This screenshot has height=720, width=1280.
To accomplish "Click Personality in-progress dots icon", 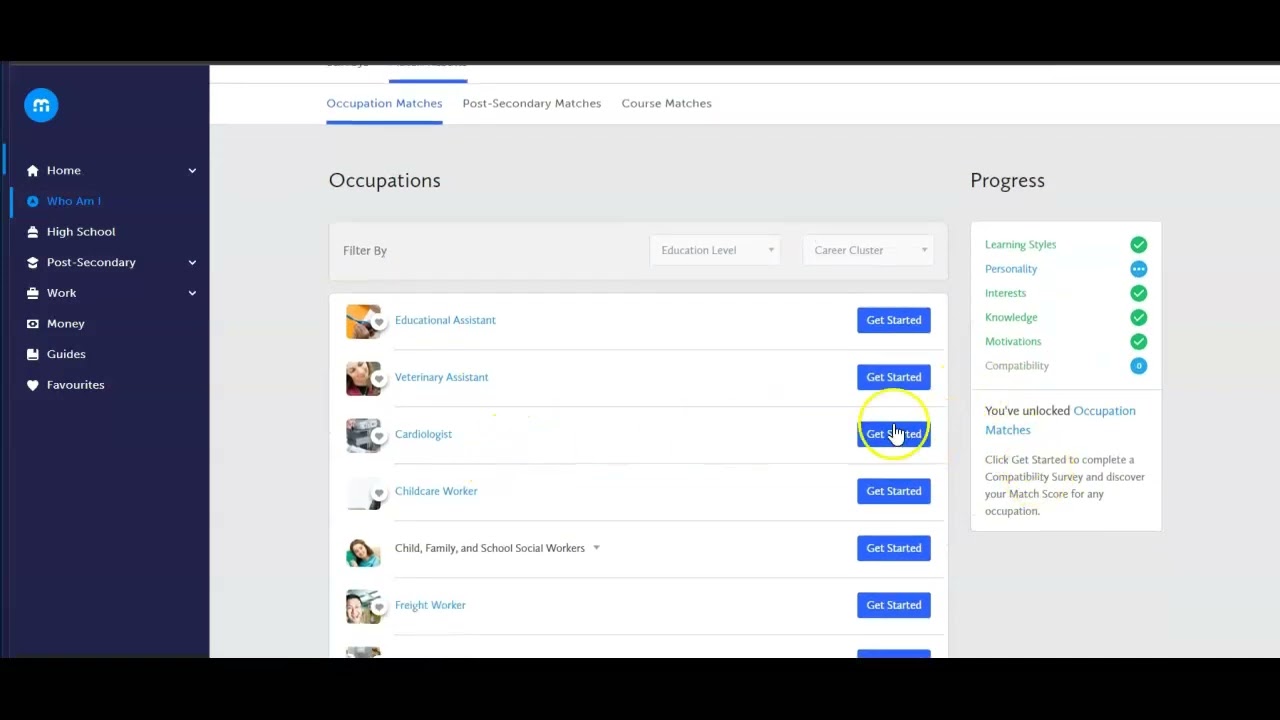I will tap(1138, 269).
